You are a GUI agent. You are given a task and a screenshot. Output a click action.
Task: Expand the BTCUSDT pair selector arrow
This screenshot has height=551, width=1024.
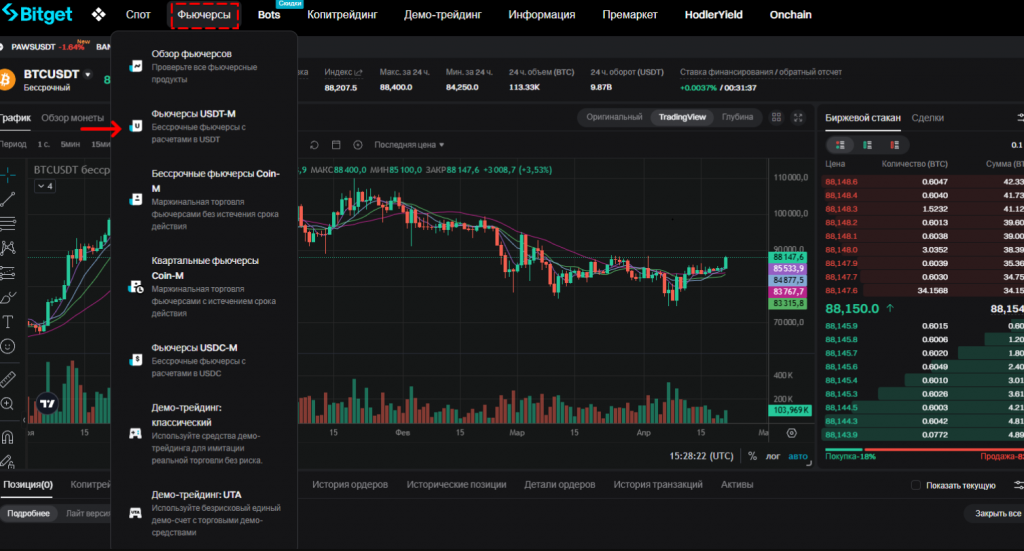[88, 74]
